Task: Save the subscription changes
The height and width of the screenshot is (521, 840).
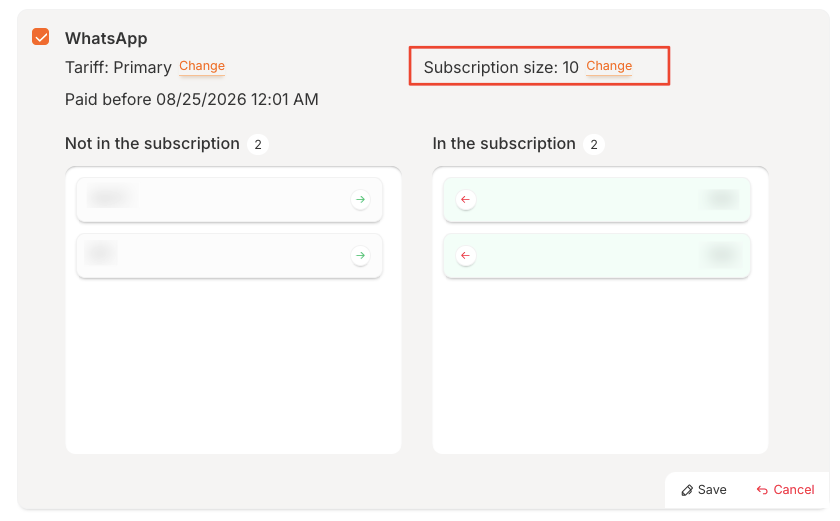Action: click(x=704, y=490)
